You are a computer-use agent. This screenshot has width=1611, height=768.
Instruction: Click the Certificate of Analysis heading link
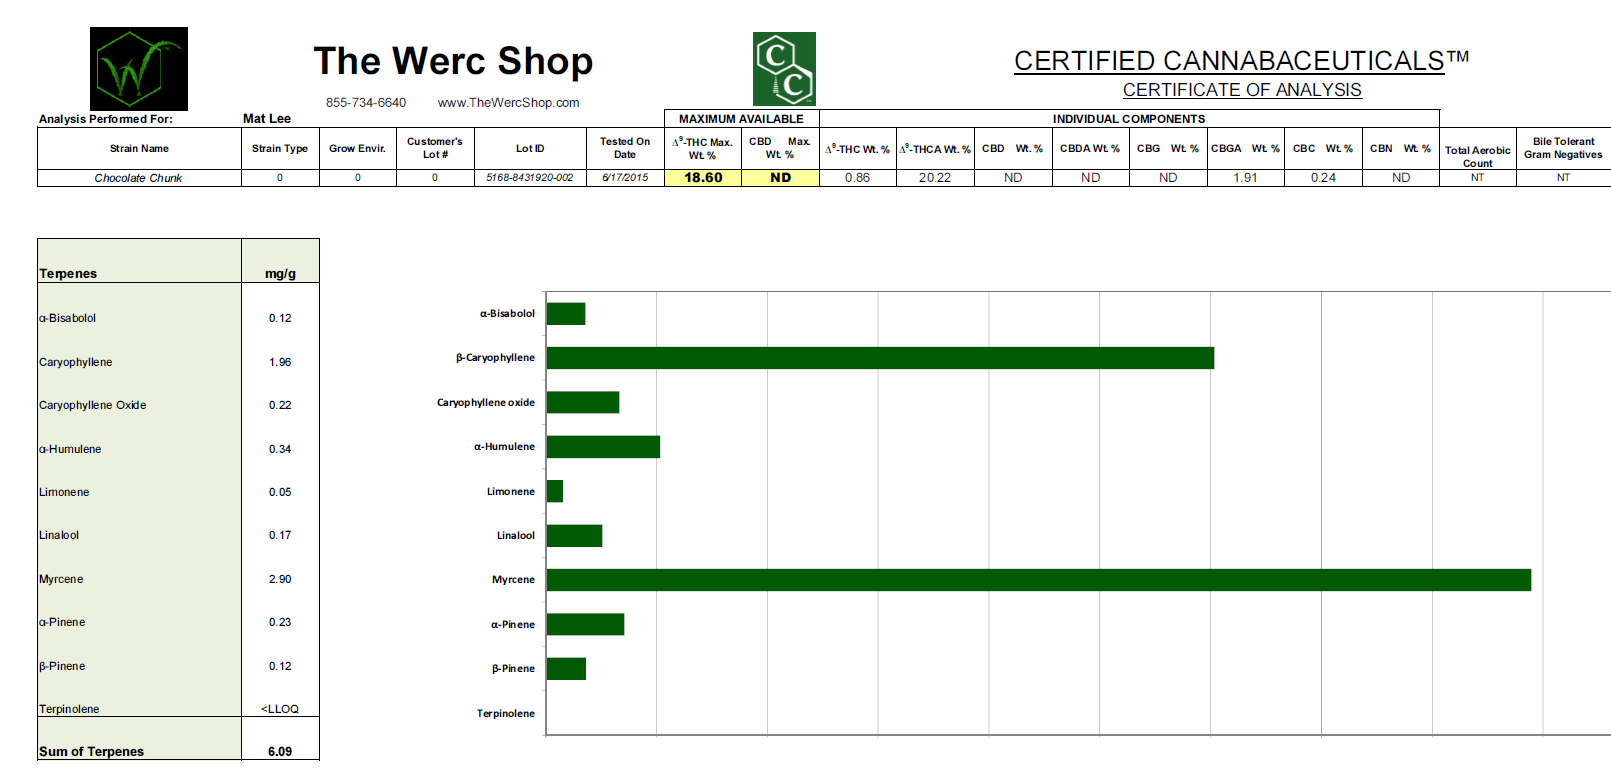tap(1241, 90)
